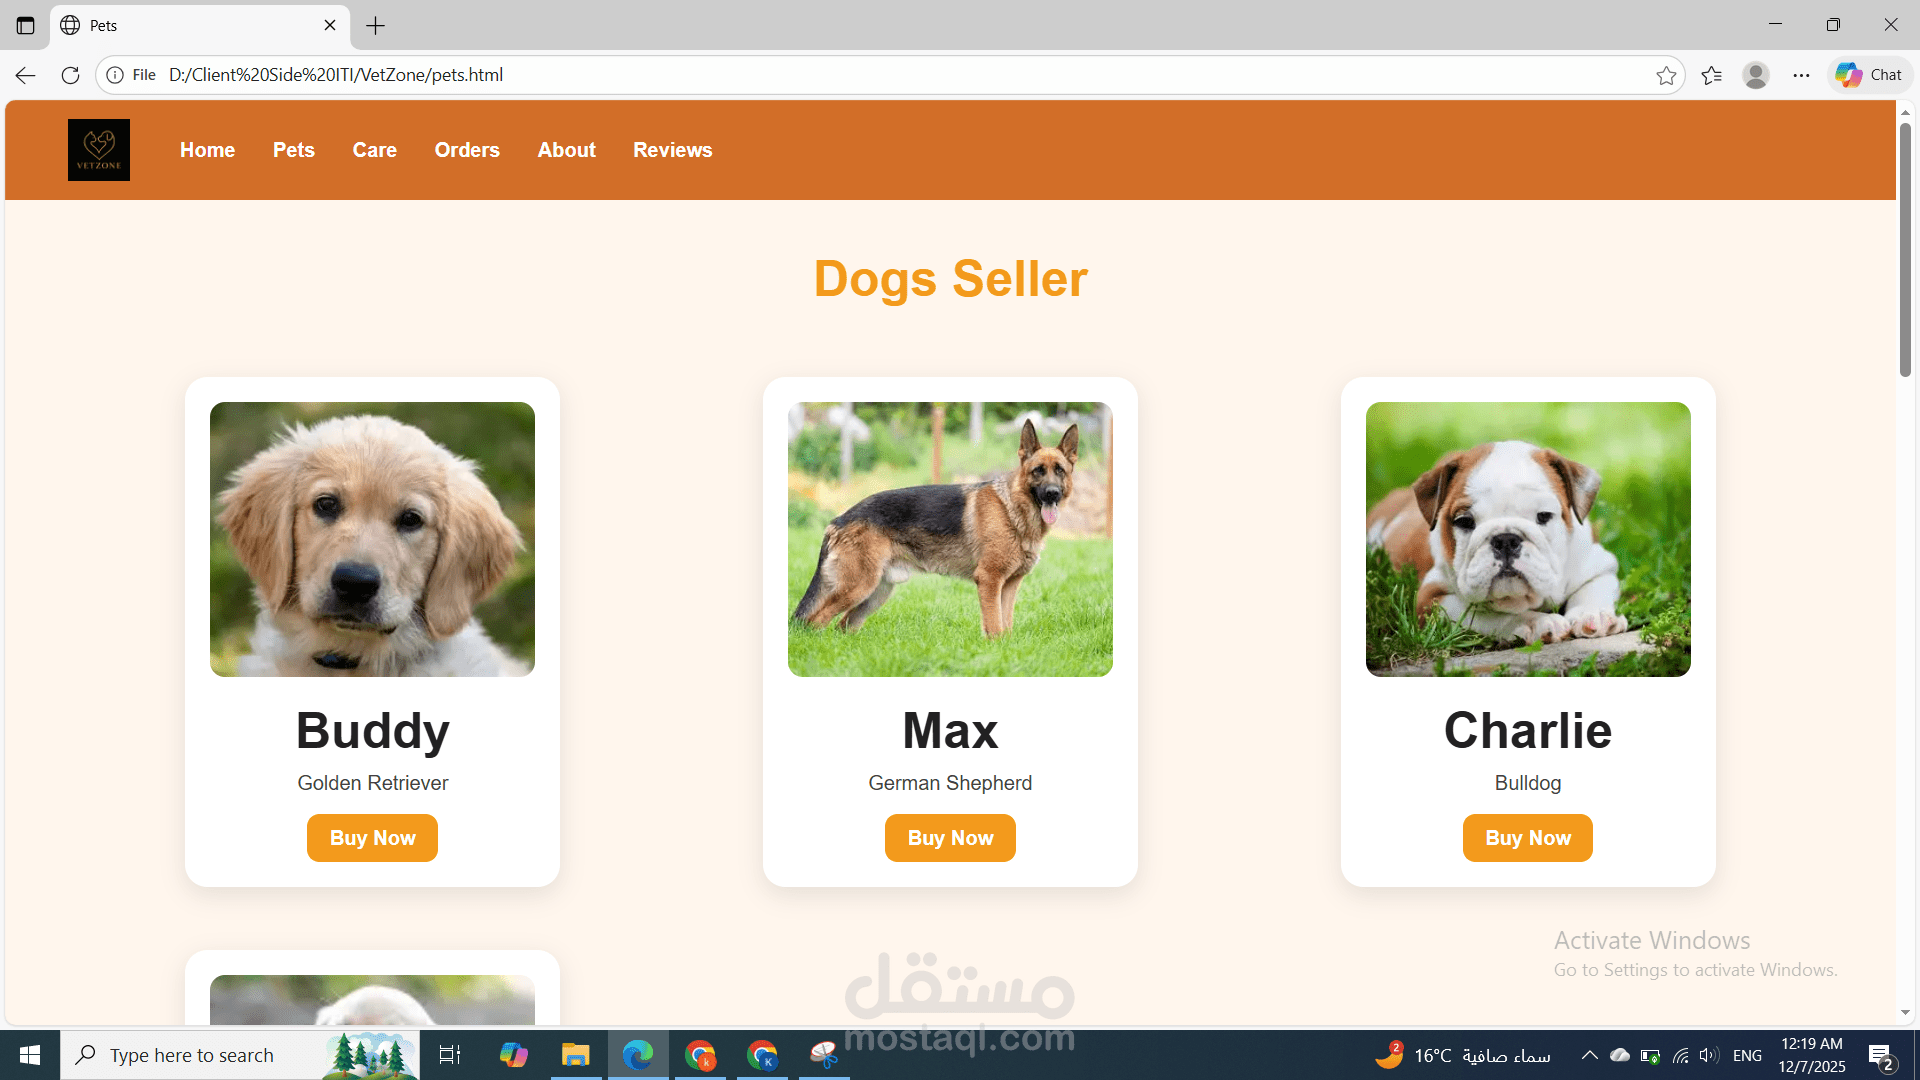Show hidden system tray icons chevron
The width and height of the screenshot is (1920, 1080).
1589,1055
